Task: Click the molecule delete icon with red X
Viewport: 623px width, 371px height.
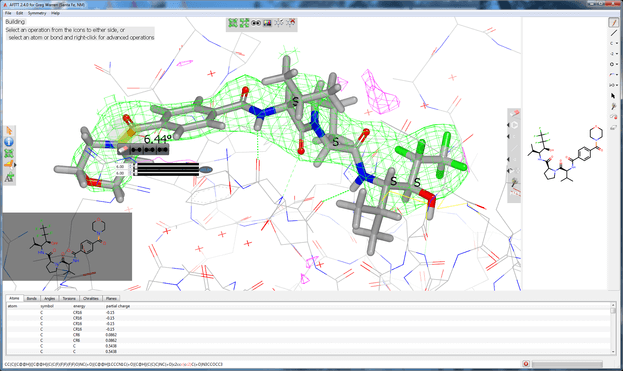Action: (x=291, y=23)
